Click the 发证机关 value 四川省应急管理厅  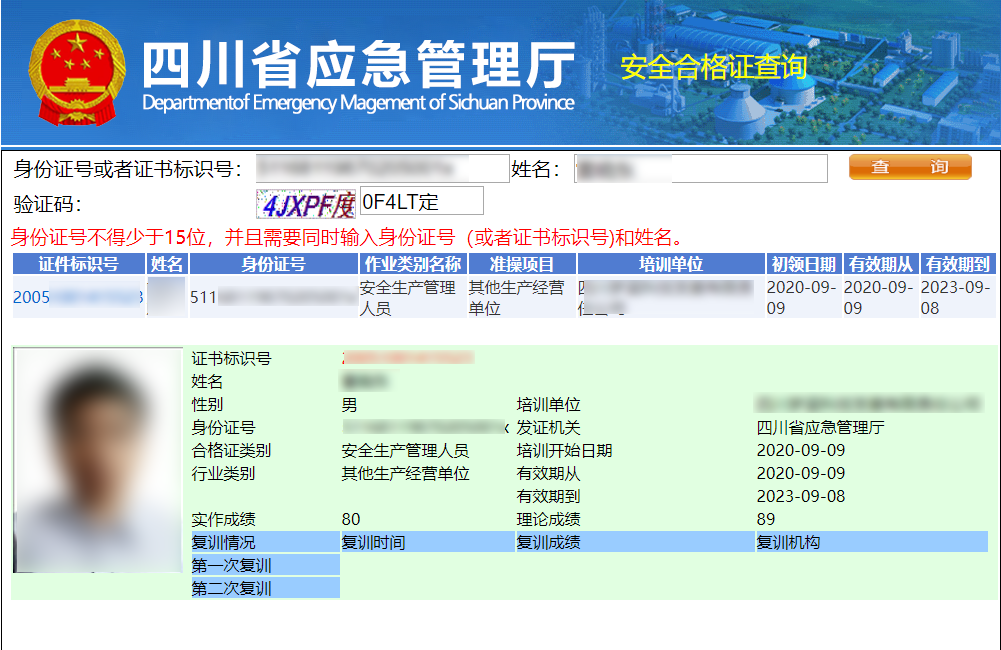[x=820, y=428]
